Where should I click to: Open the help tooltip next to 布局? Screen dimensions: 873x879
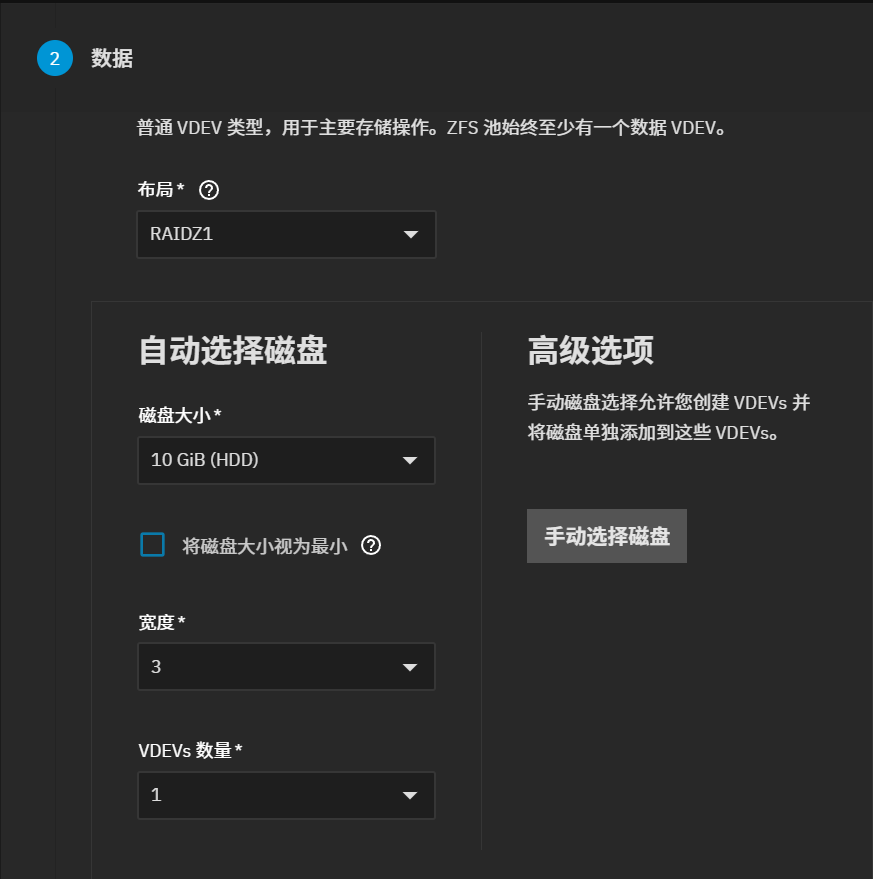pyautogui.click(x=209, y=190)
